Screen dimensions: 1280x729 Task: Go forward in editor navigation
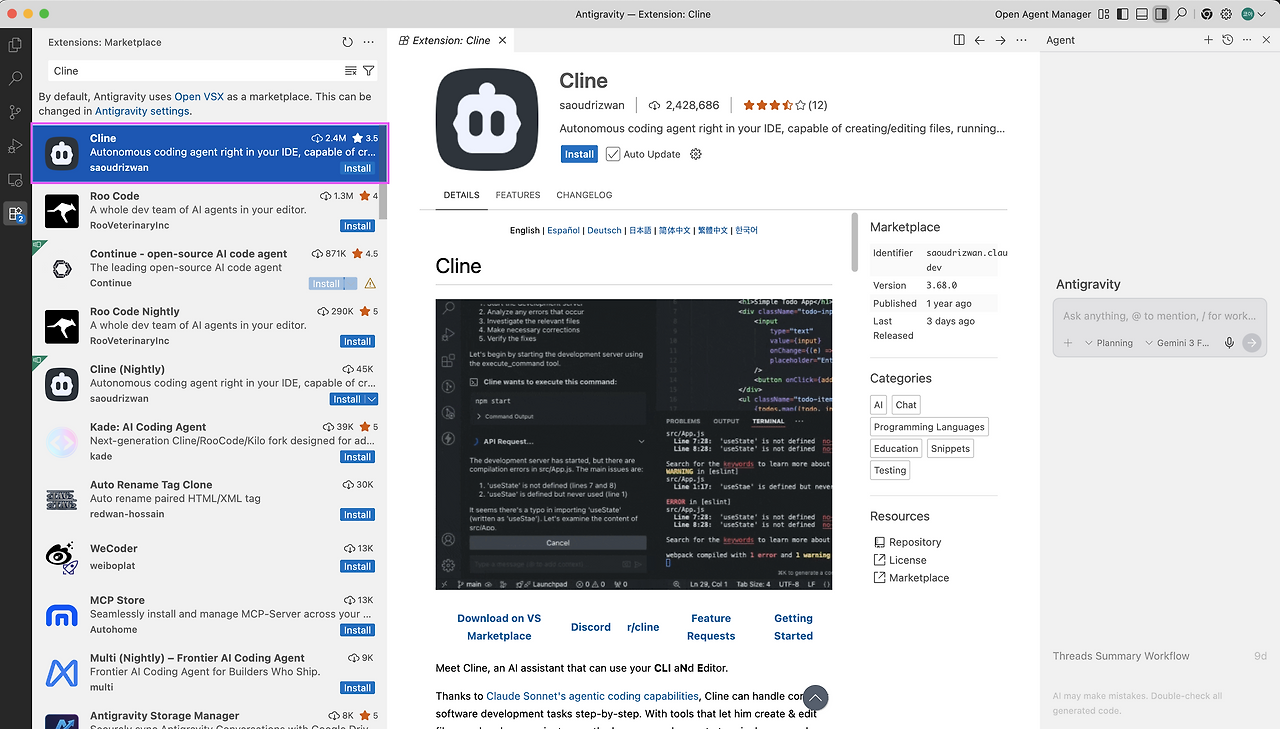(1000, 40)
